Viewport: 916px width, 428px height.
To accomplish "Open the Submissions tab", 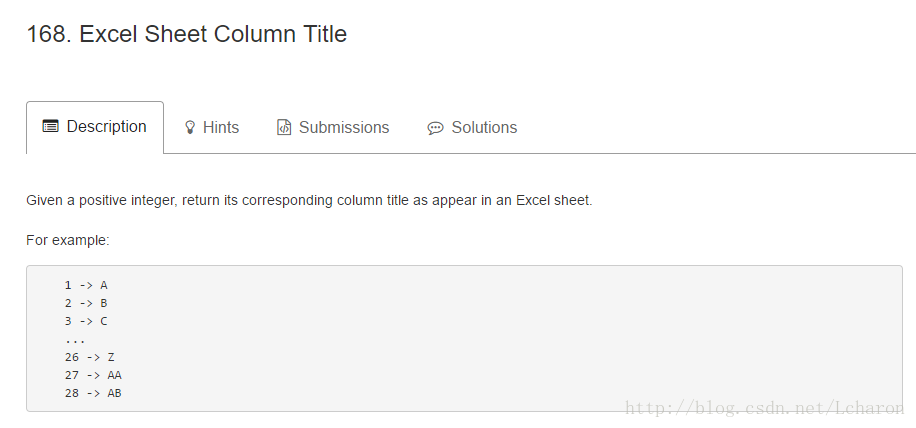I will tap(333, 127).
